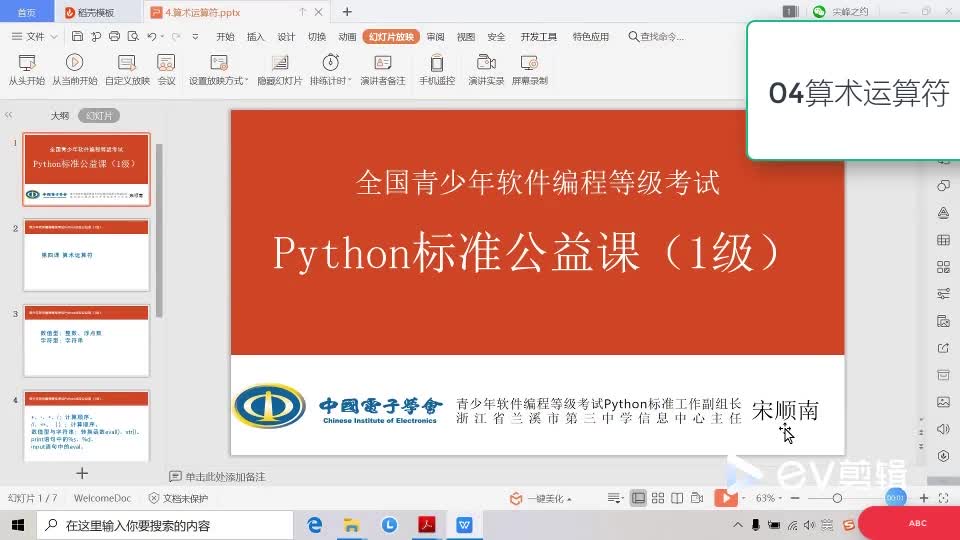Switch to the 开始 ribbon tab

tap(225, 37)
